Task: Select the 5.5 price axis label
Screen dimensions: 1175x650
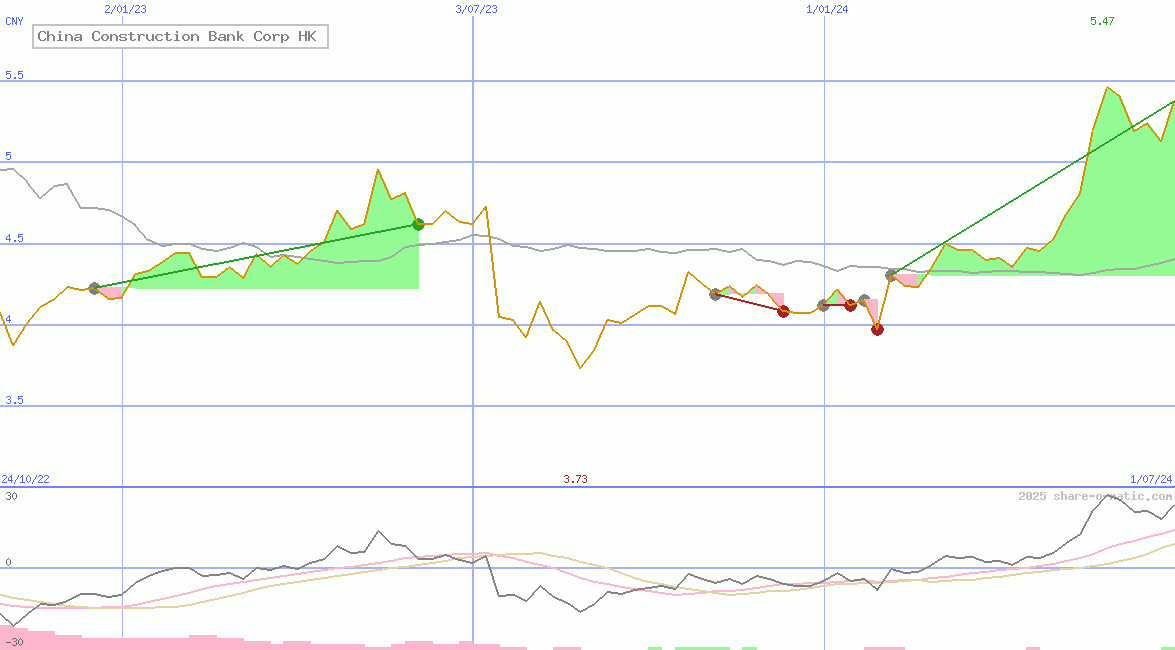Action: point(14,75)
